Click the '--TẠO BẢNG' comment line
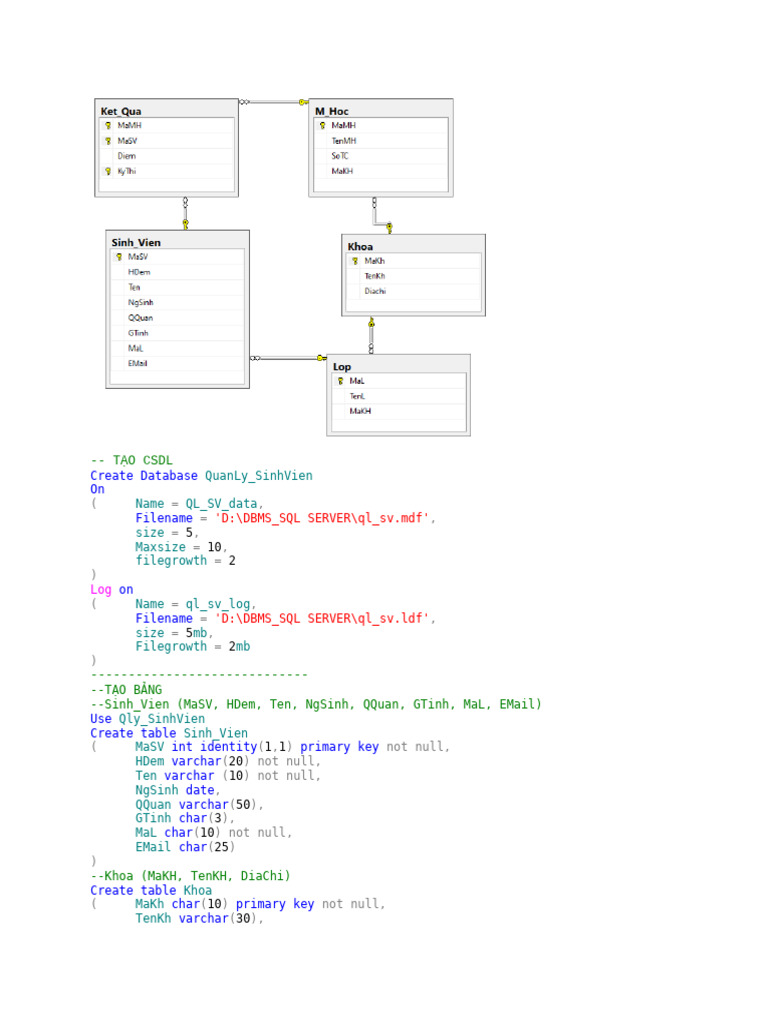 click(x=126, y=690)
